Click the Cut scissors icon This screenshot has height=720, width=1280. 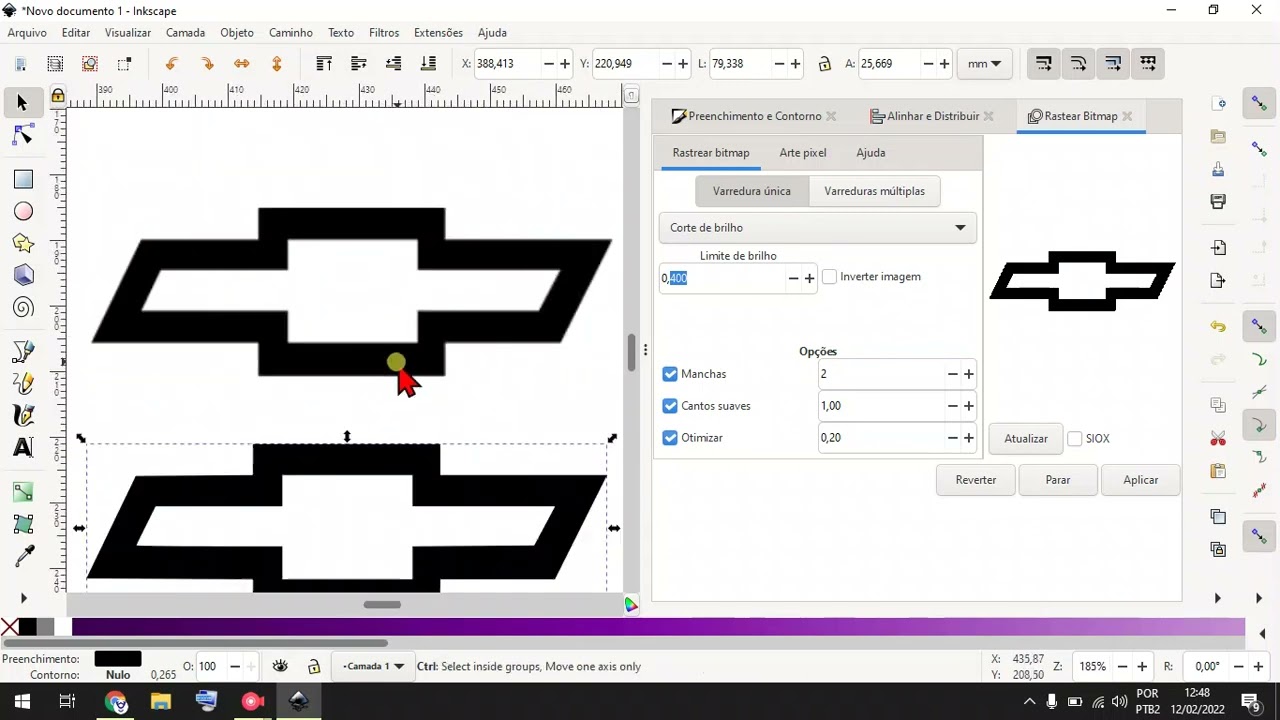pos(1218,439)
